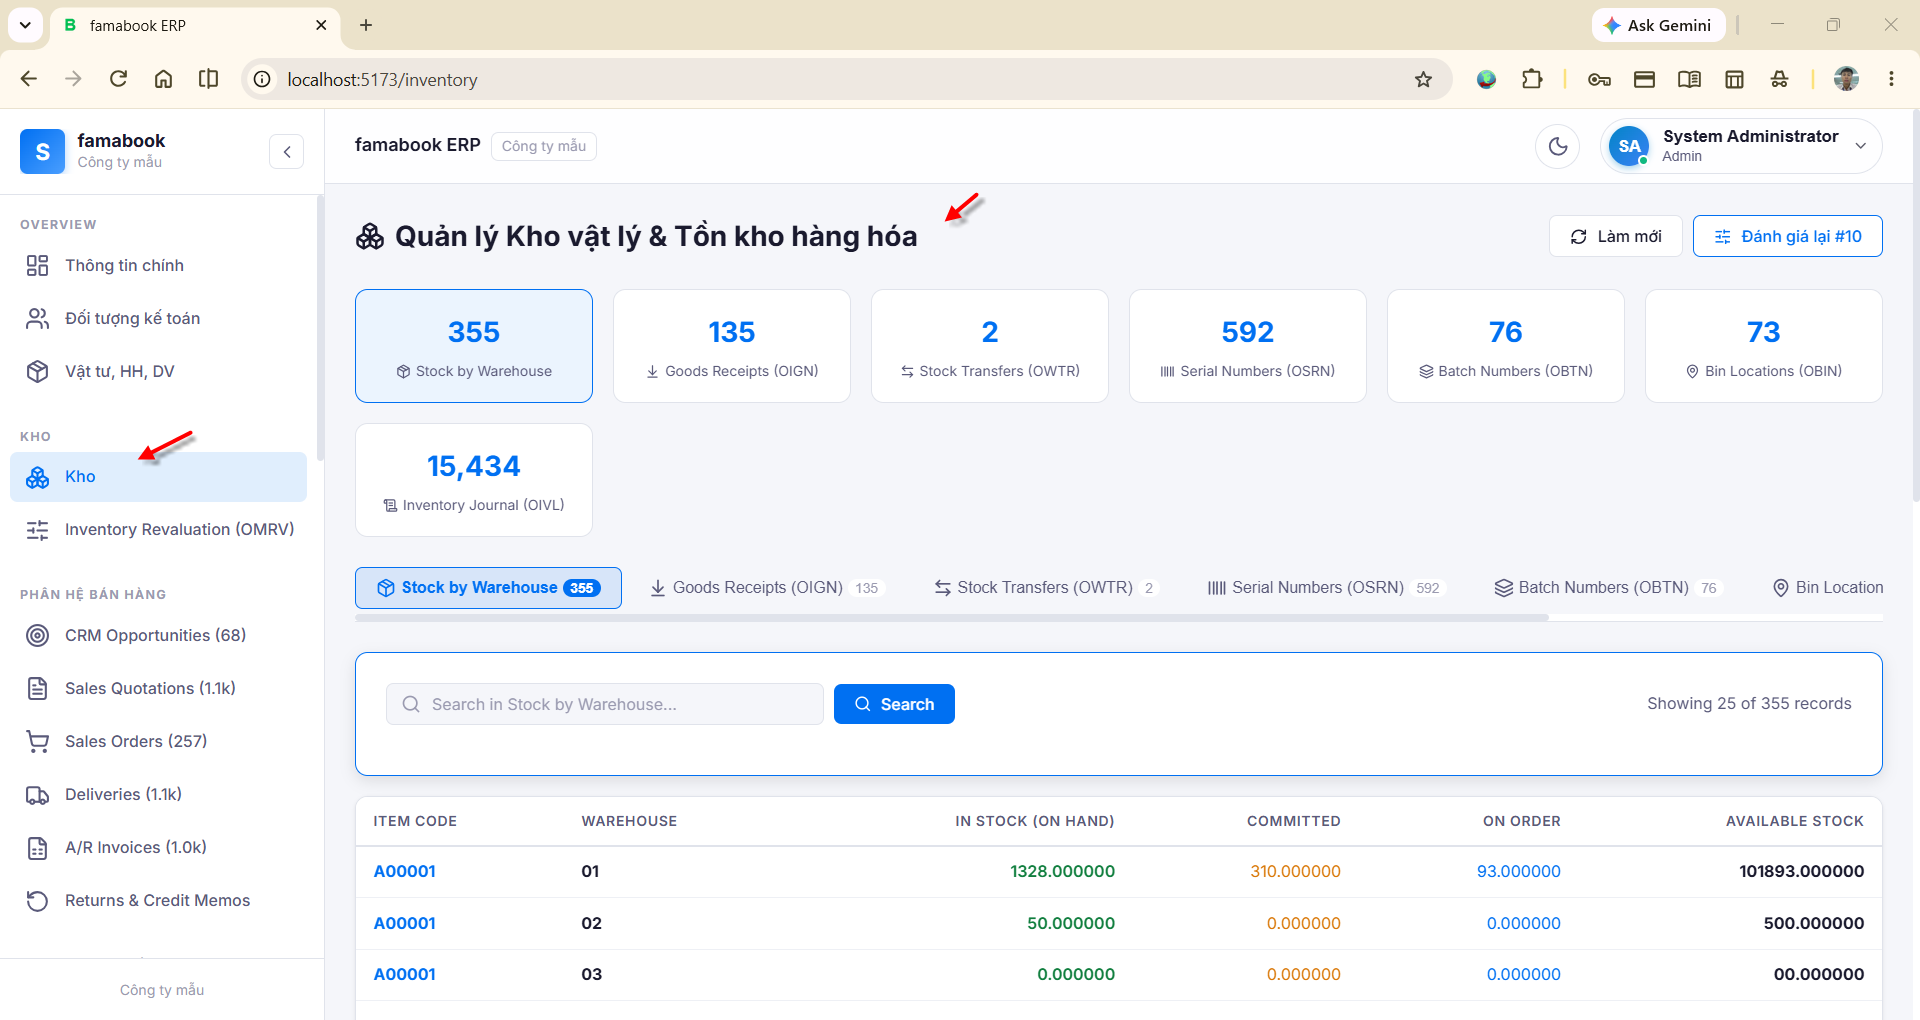Open CRM Opportunities (68) in the sidebar
The height and width of the screenshot is (1020, 1920).
[x=158, y=635]
